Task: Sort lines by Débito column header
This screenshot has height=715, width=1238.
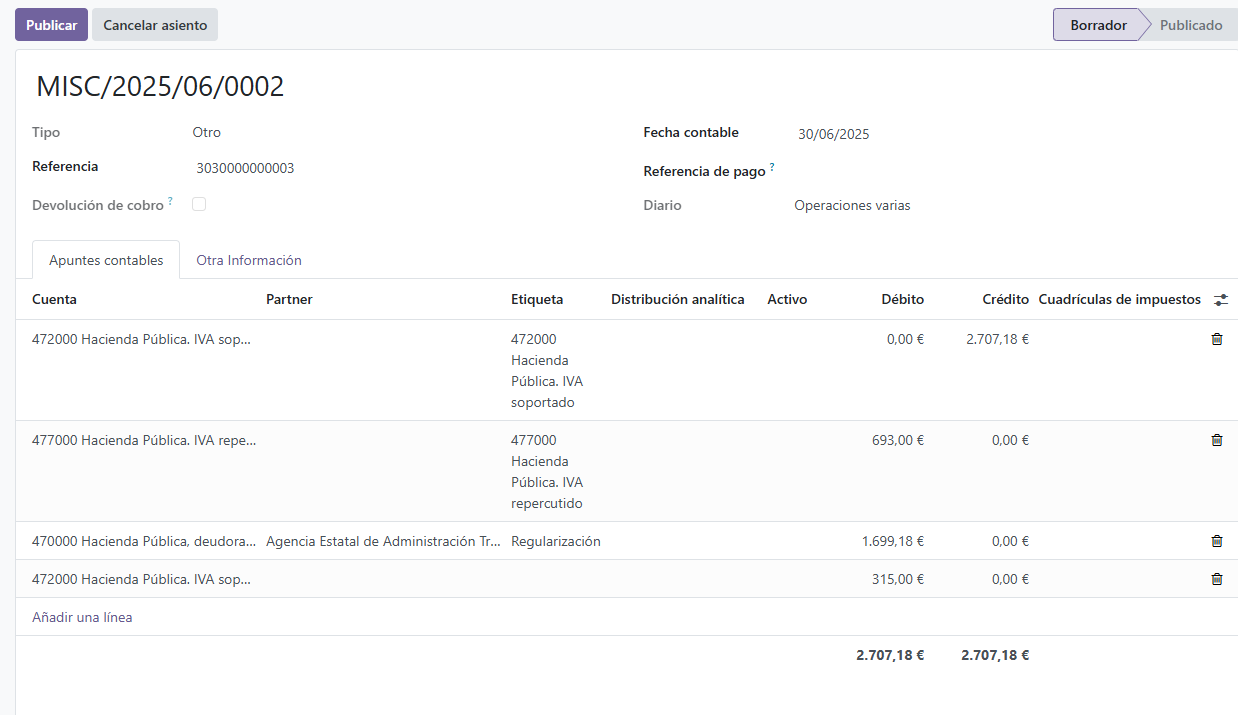Action: coord(902,299)
